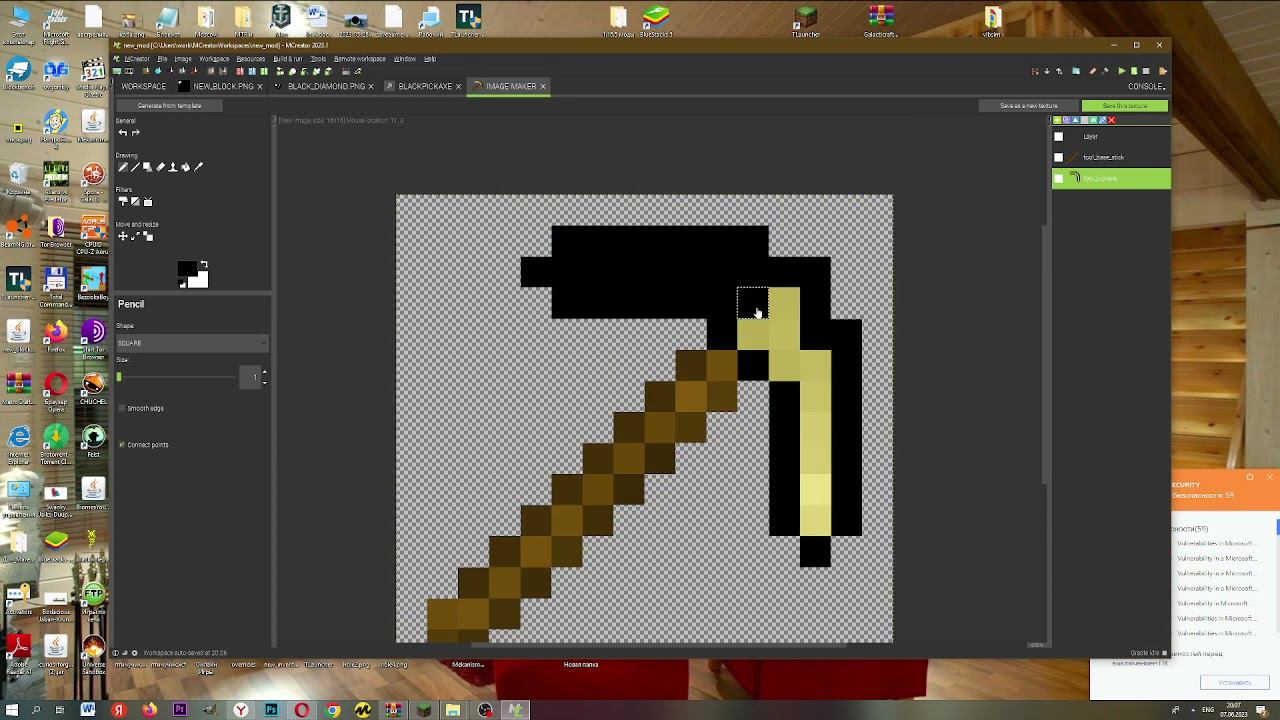Select the Eraser tool
Image resolution: width=1280 pixels, height=720 pixels.
[x=160, y=167]
